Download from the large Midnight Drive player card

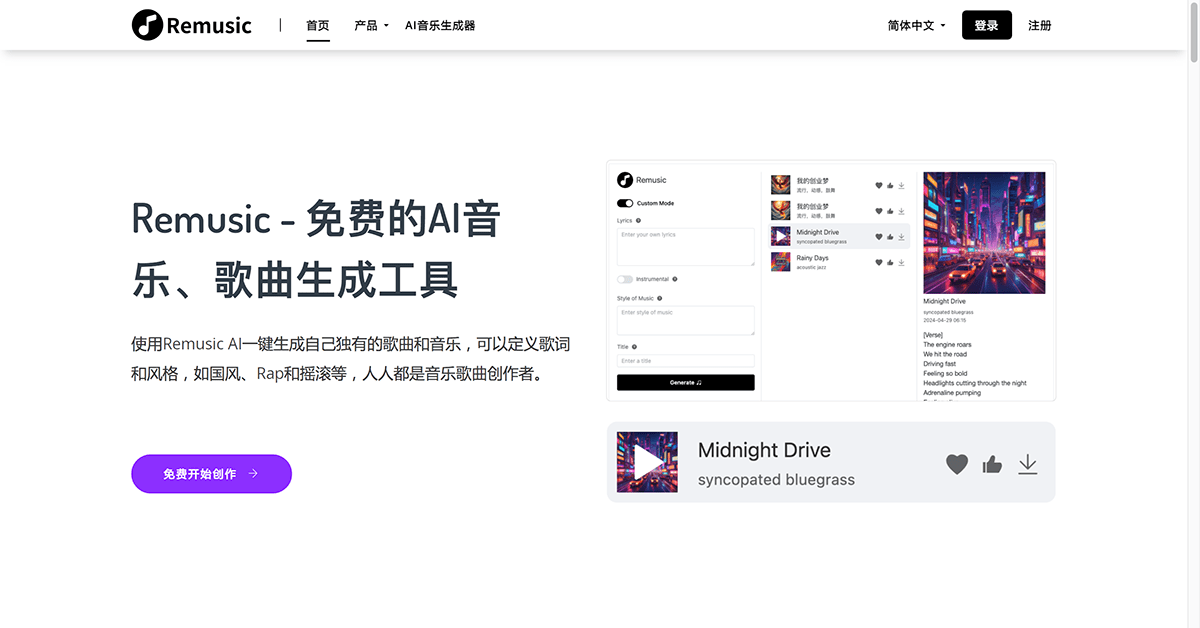[x=1028, y=464]
